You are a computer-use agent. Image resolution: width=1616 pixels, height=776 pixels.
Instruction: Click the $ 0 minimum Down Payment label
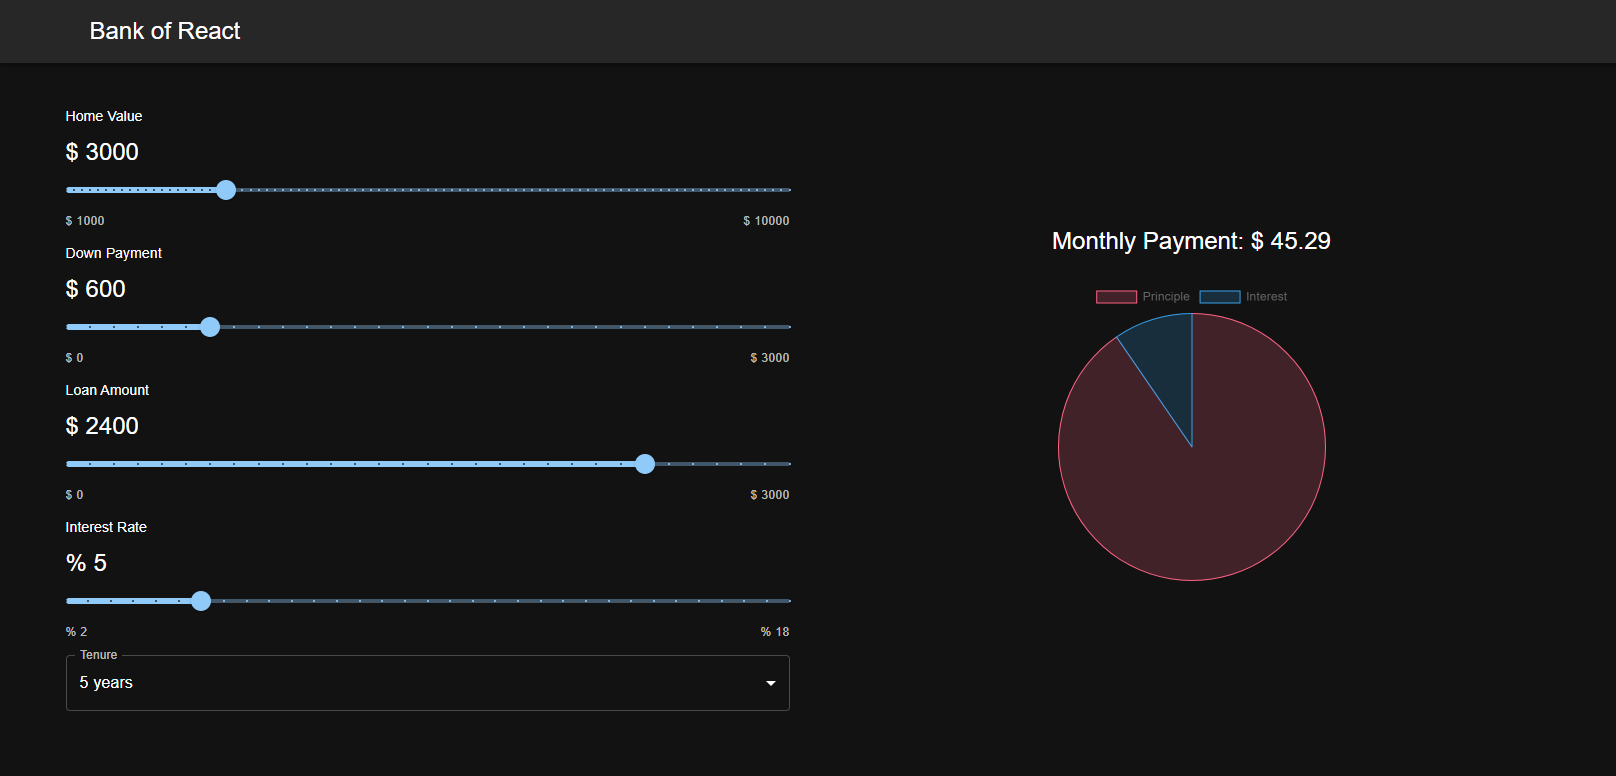75,358
